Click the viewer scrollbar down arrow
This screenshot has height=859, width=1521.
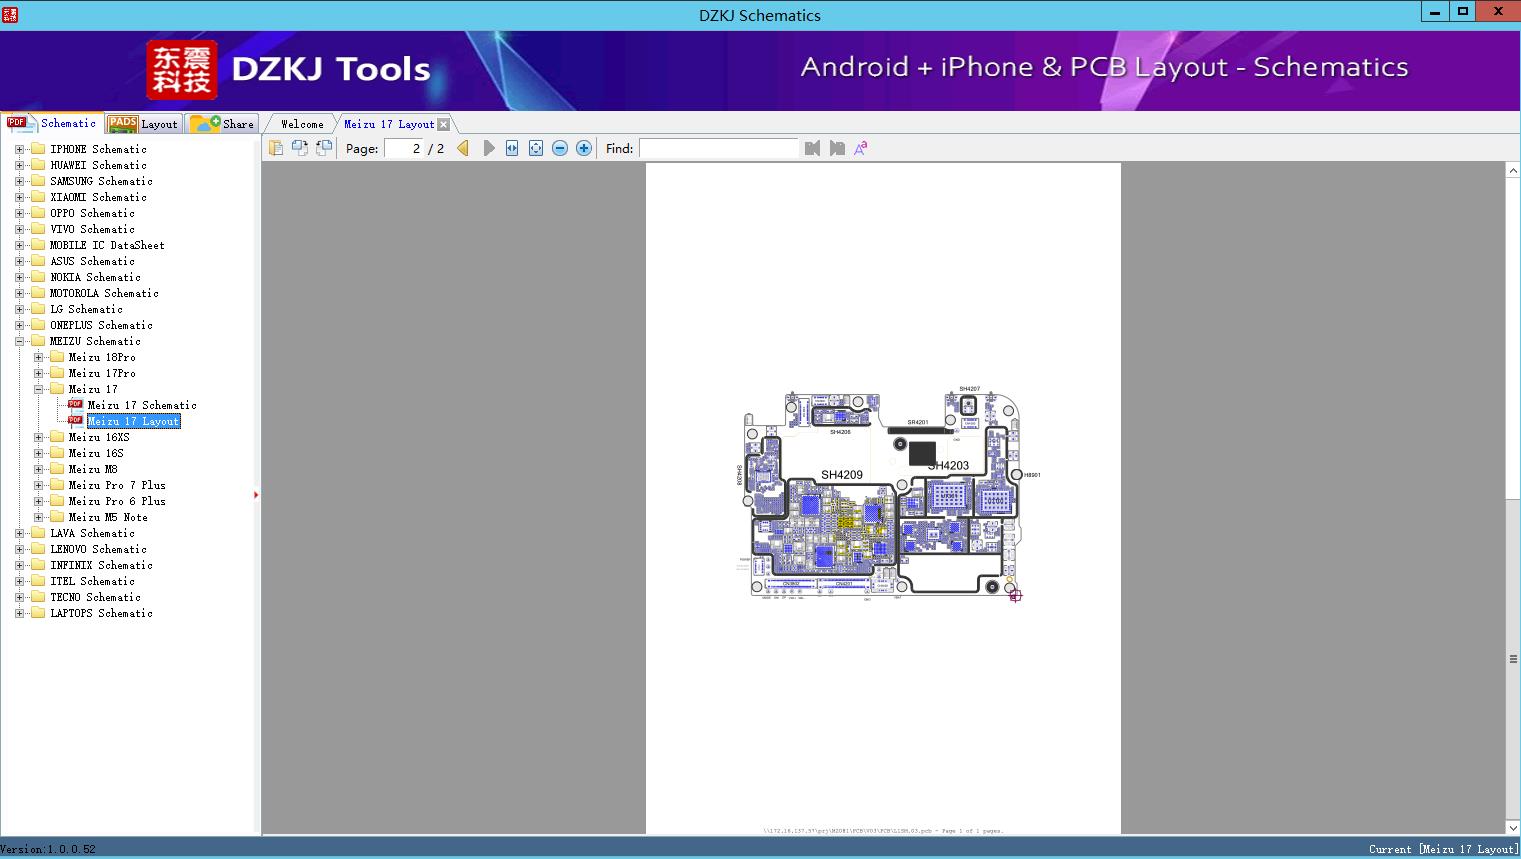1513,827
